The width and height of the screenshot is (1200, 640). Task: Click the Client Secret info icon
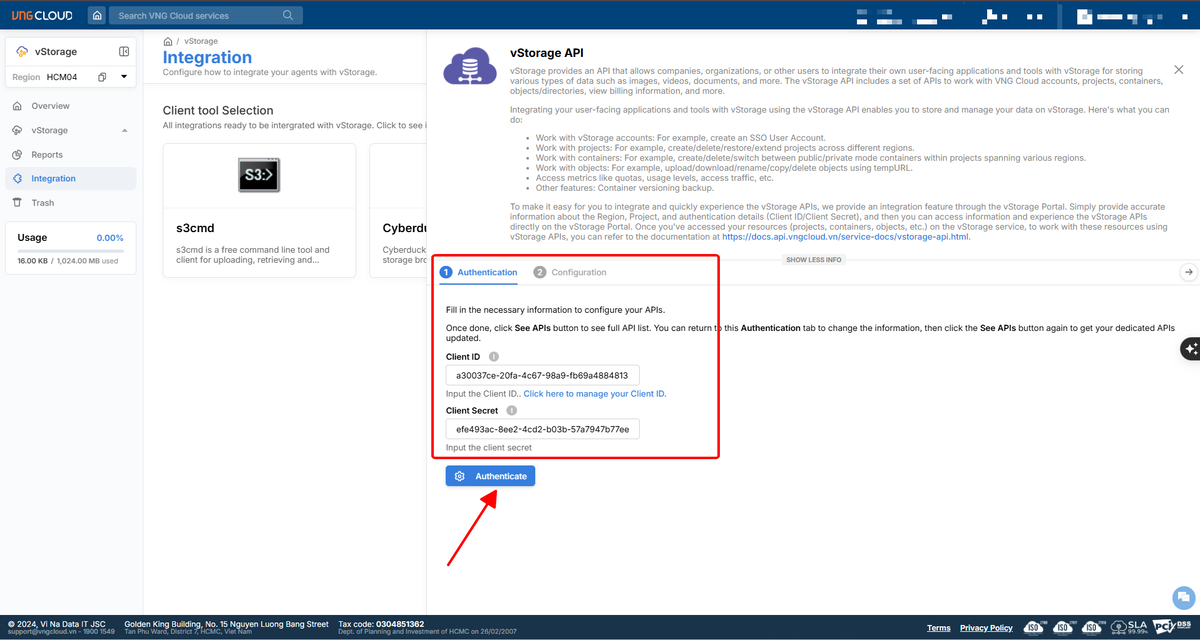tap(512, 411)
